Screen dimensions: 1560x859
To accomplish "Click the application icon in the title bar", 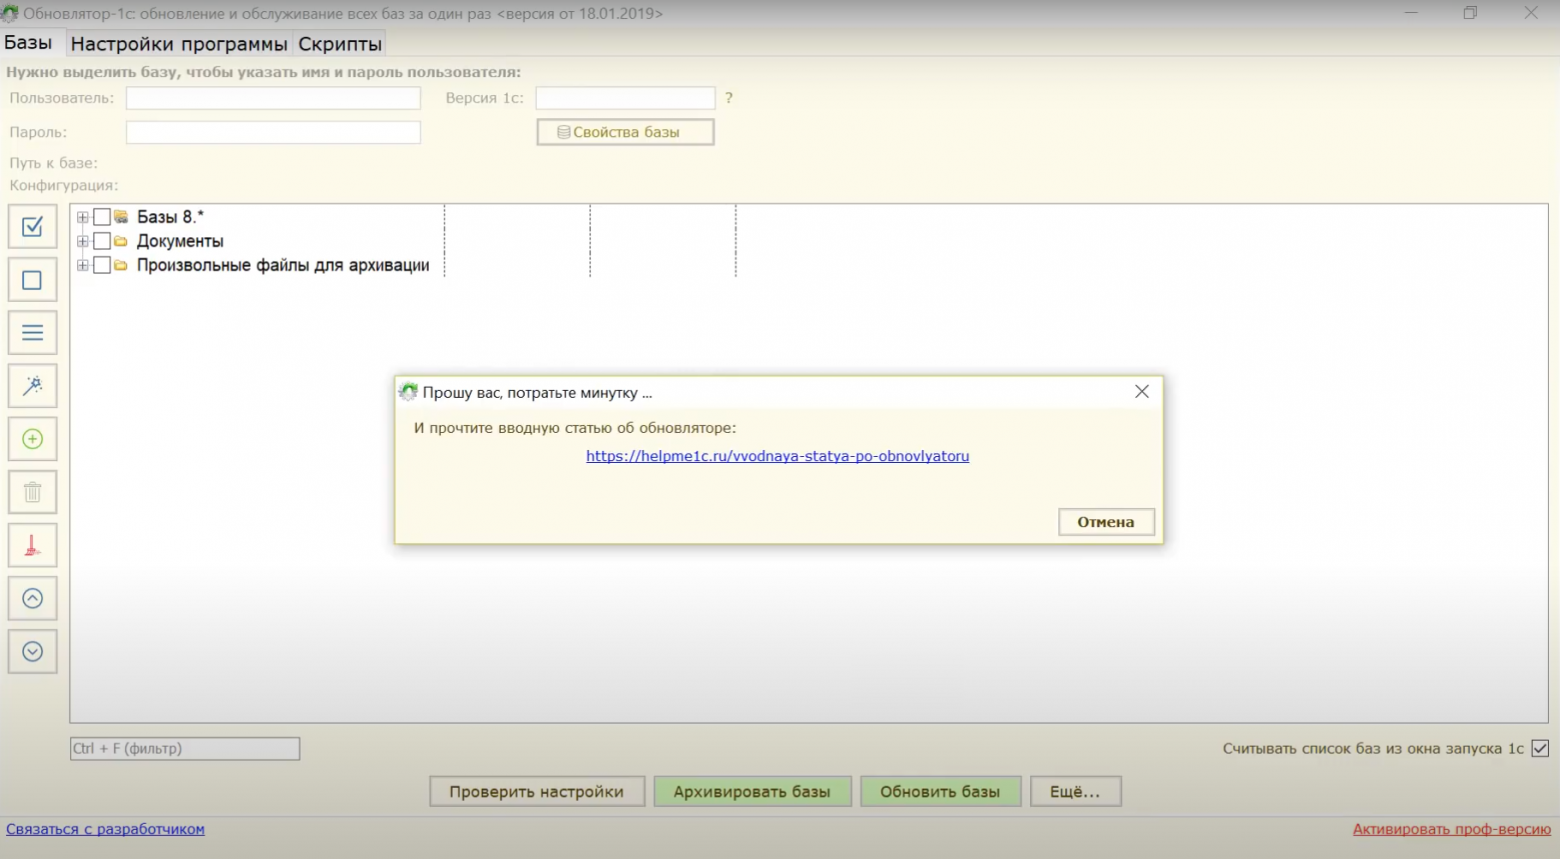I will click(9, 14).
